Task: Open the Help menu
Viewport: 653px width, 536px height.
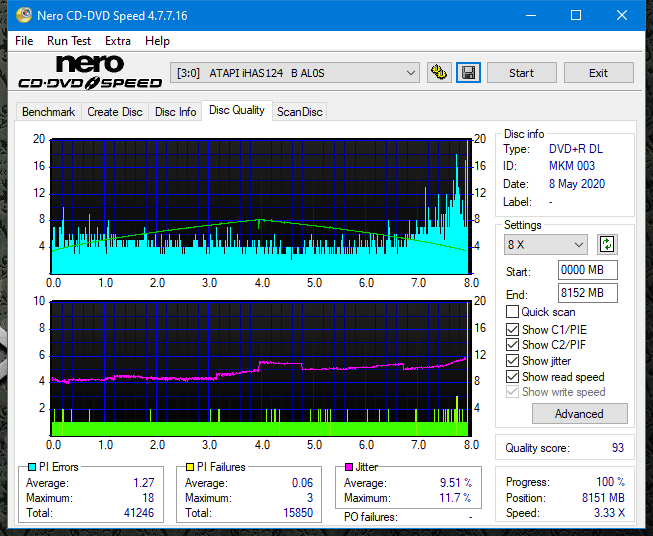Action: point(157,41)
